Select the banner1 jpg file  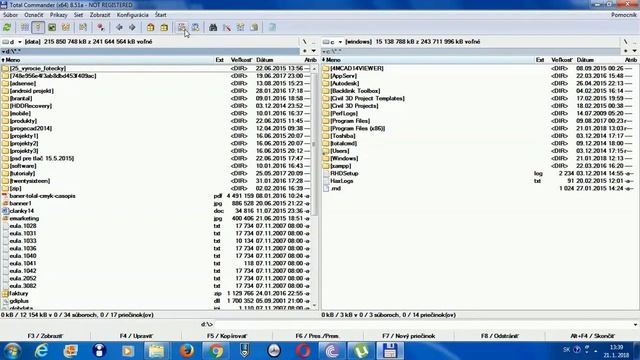pos(20,203)
